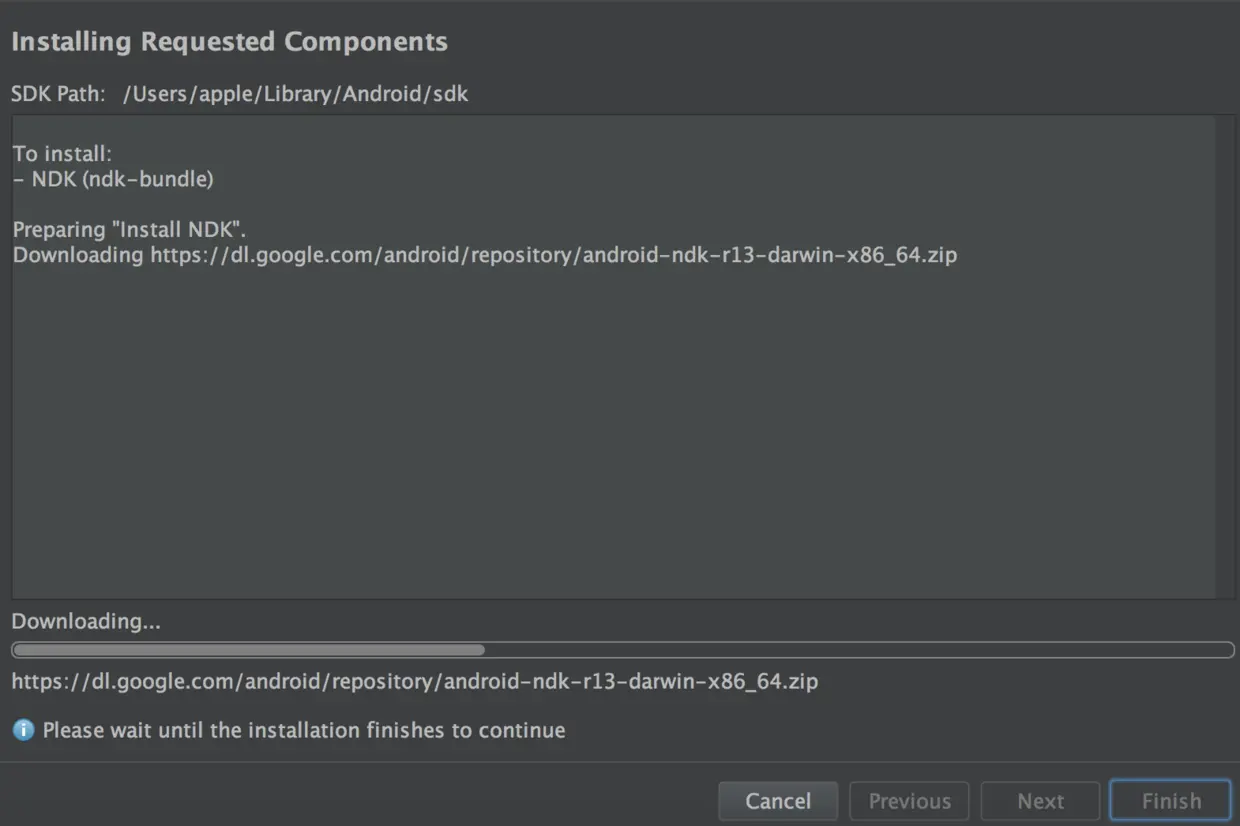
Task: Click the Preparing "Install NDK" log line
Action: point(129,229)
